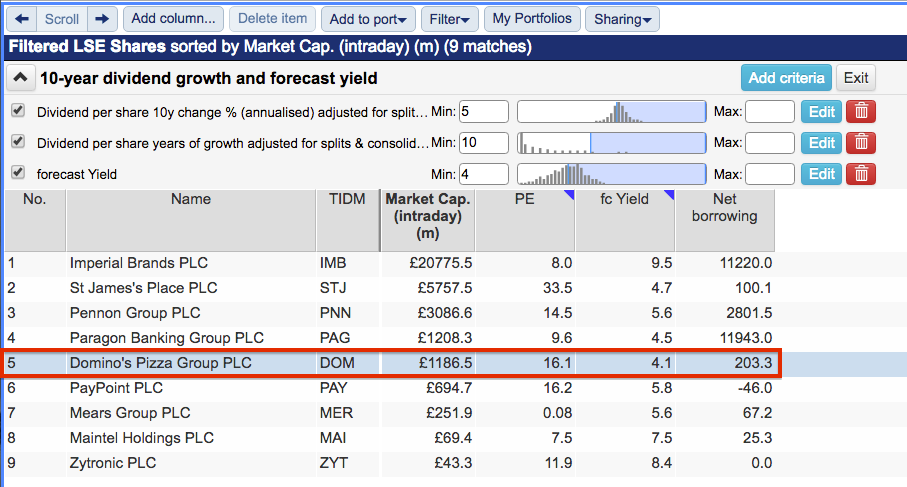Click the forecast Yield histogram range slider

(x=611, y=174)
